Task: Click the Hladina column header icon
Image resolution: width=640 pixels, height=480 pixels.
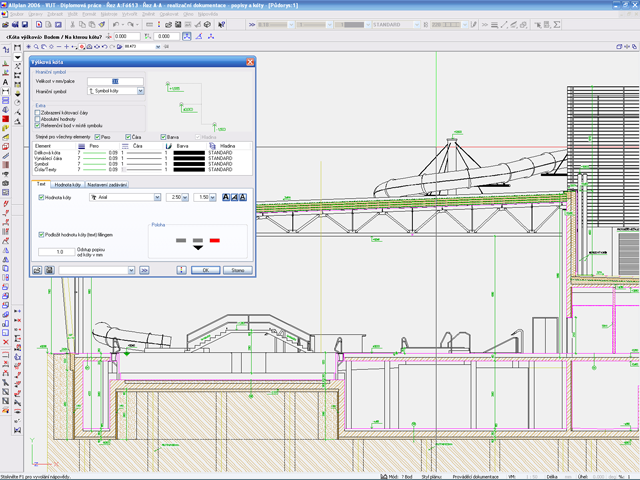Action: pos(212,146)
